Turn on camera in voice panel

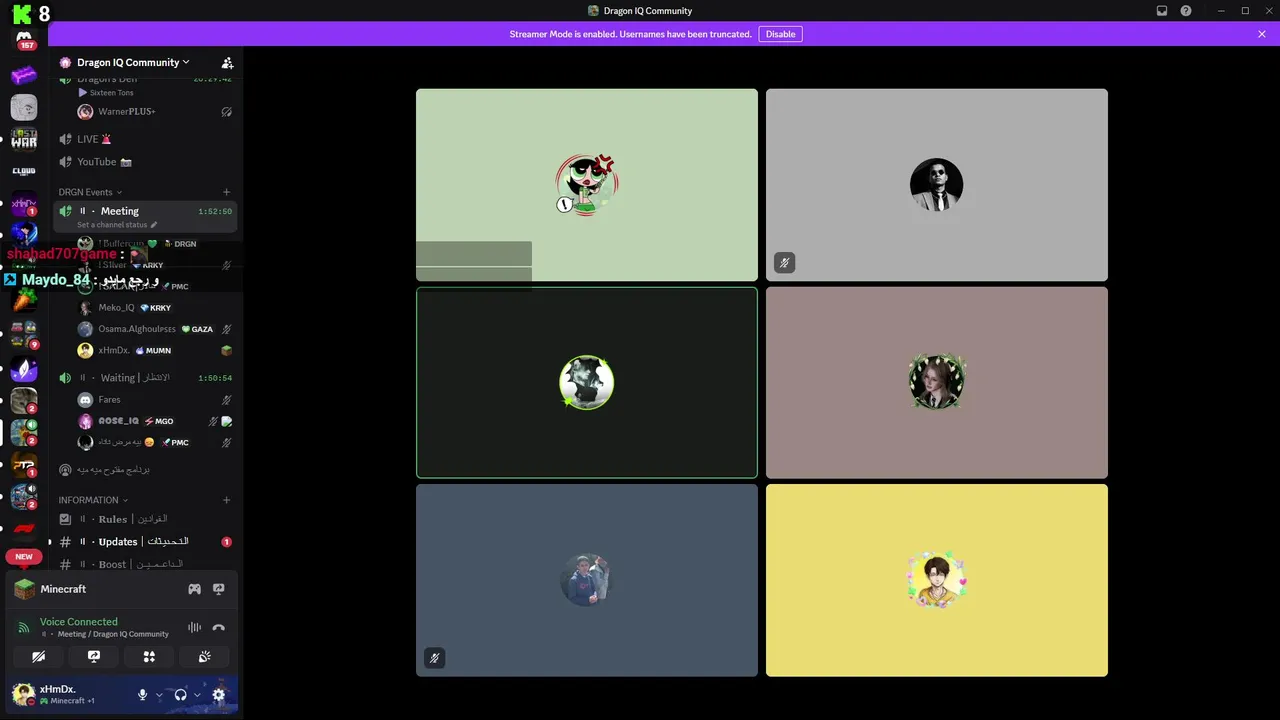(38, 657)
